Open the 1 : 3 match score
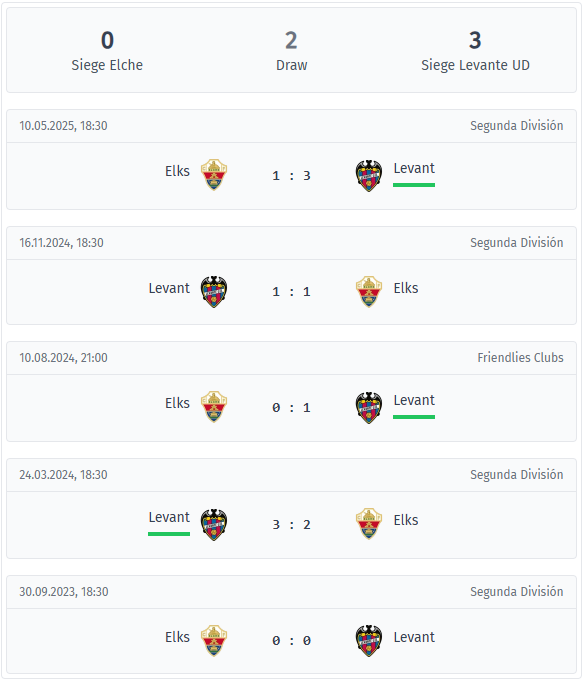This screenshot has width=583, height=679. 291,176
